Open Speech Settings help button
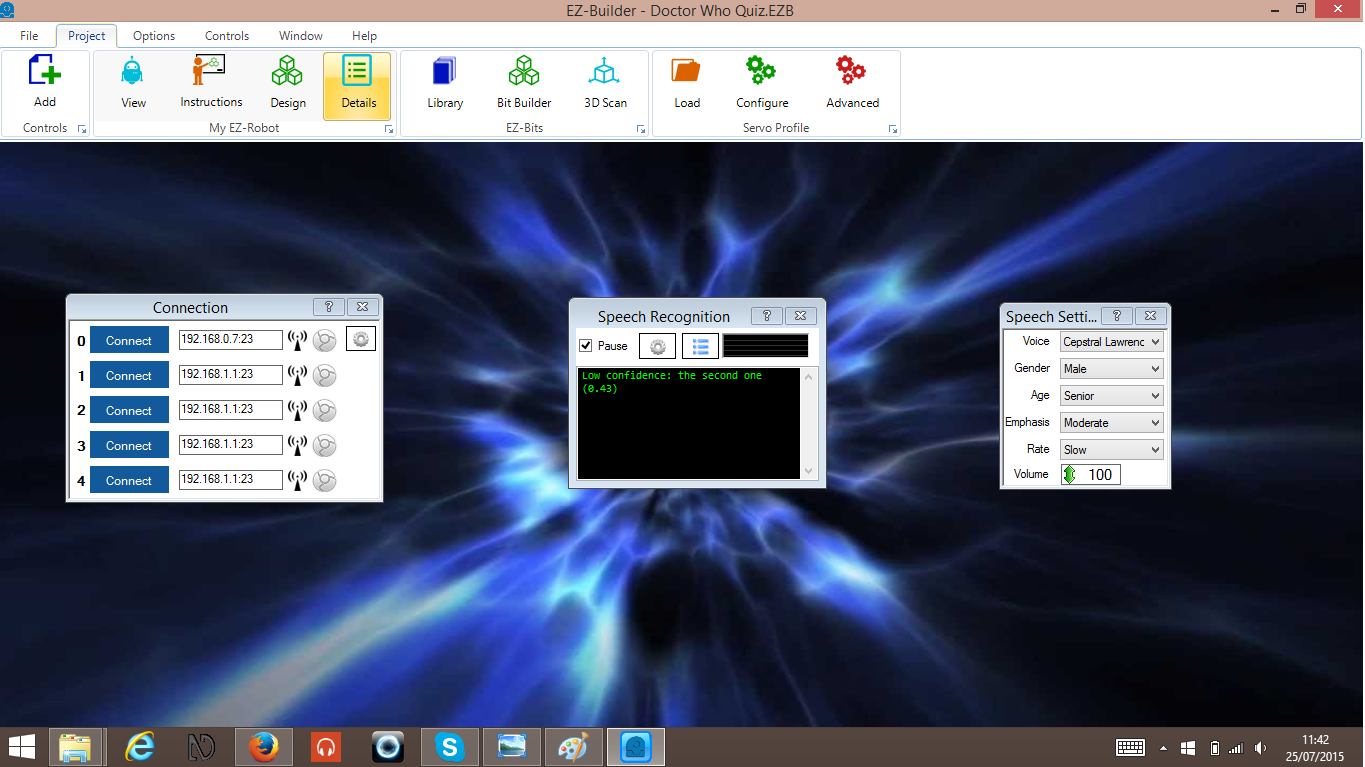Screen dimensions: 1365x767 pyautogui.click(x=1117, y=316)
